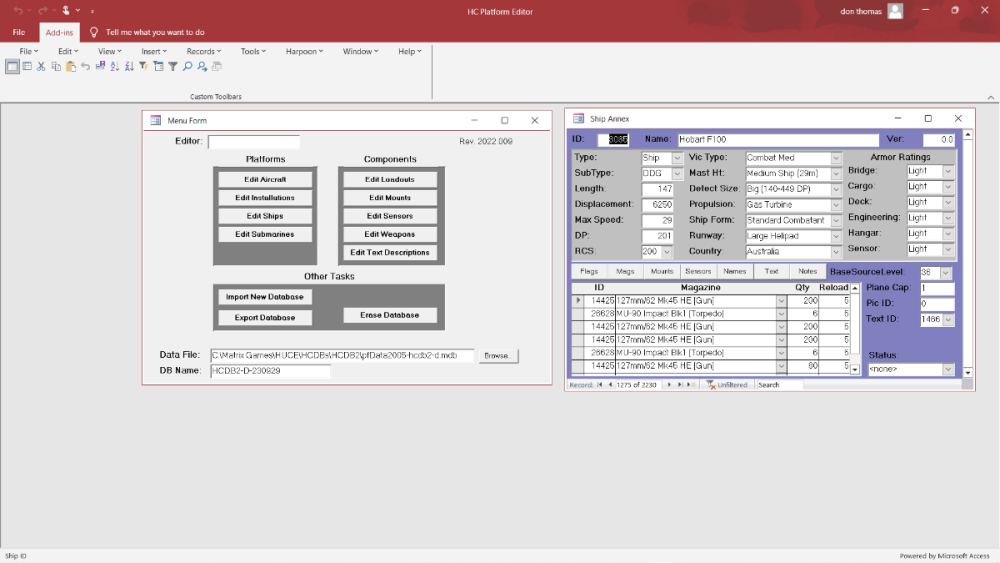Open the SubType dropdown showing DDG
This screenshot has height=563, width=1000.
tap(677, 173)
